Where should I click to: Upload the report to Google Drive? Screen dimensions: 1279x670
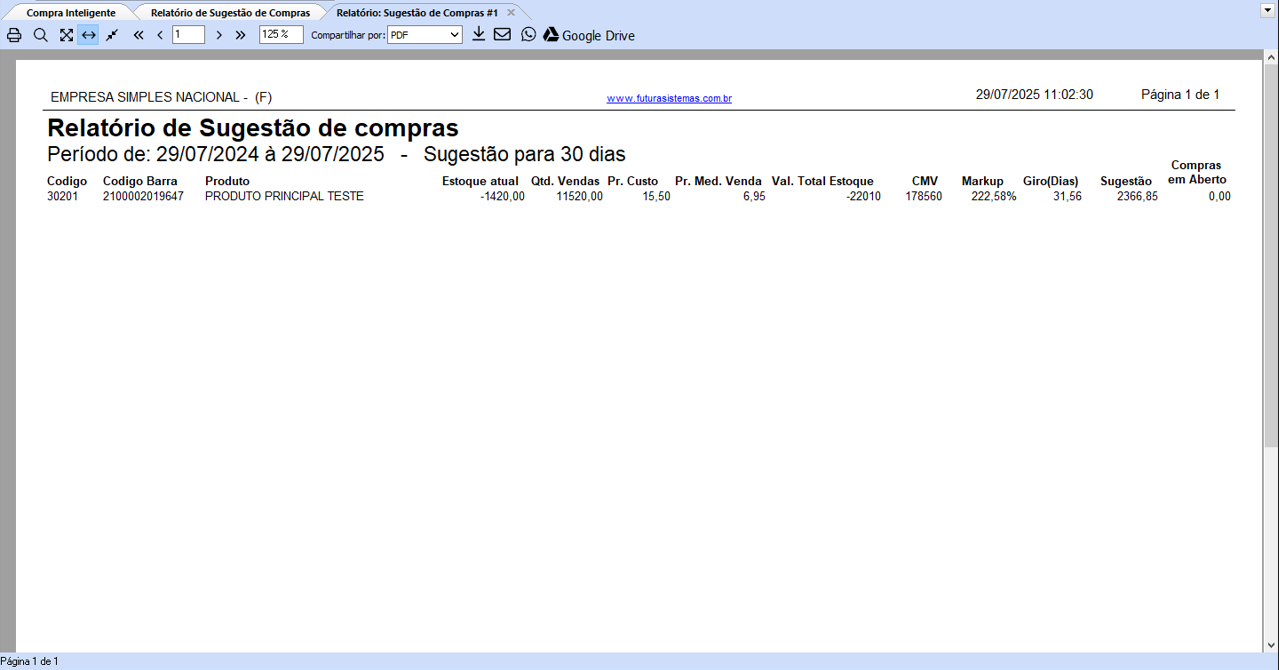[589, 35]
